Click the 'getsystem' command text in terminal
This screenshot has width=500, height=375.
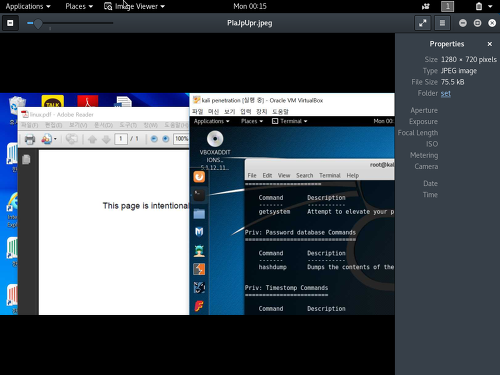click(274, 212)
